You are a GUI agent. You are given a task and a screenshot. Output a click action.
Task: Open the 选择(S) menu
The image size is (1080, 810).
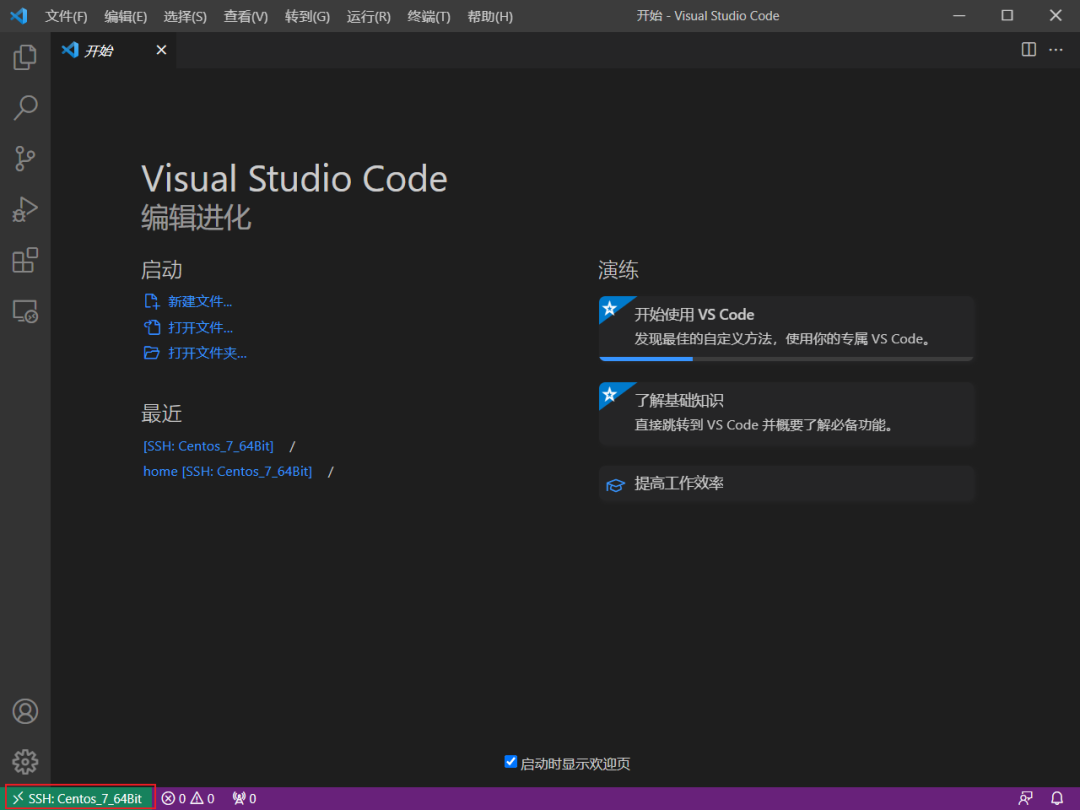tap(185, 16)
